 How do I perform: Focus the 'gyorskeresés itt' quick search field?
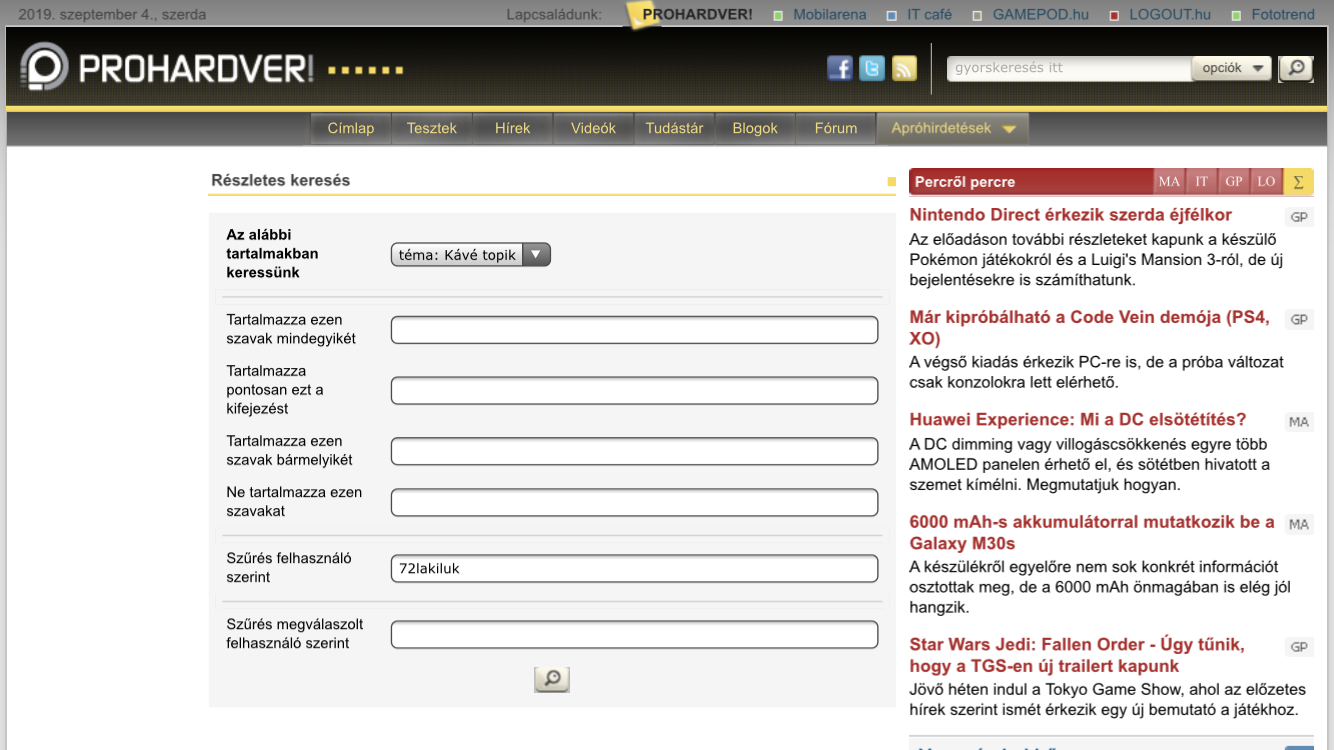[x=1069, y=68]
